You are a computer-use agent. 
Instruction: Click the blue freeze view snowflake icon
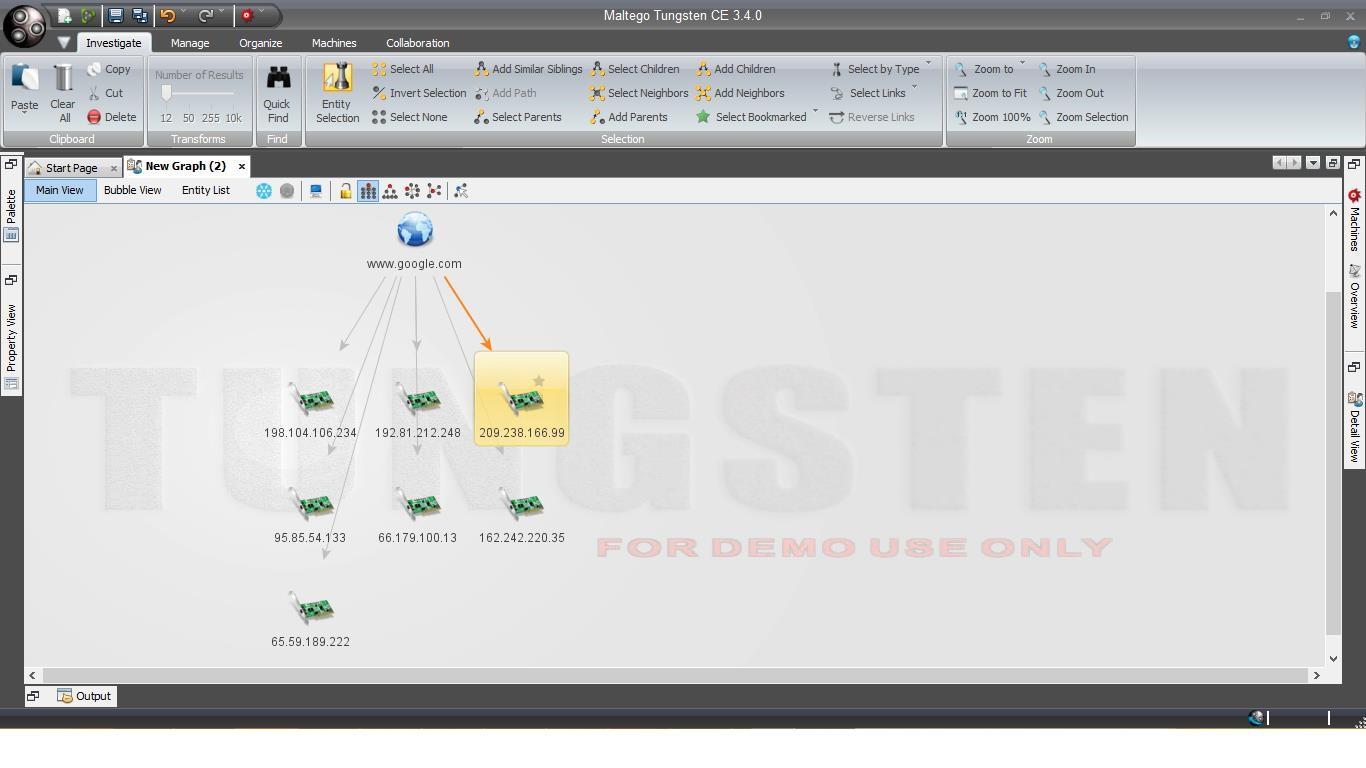click(264, 191)
